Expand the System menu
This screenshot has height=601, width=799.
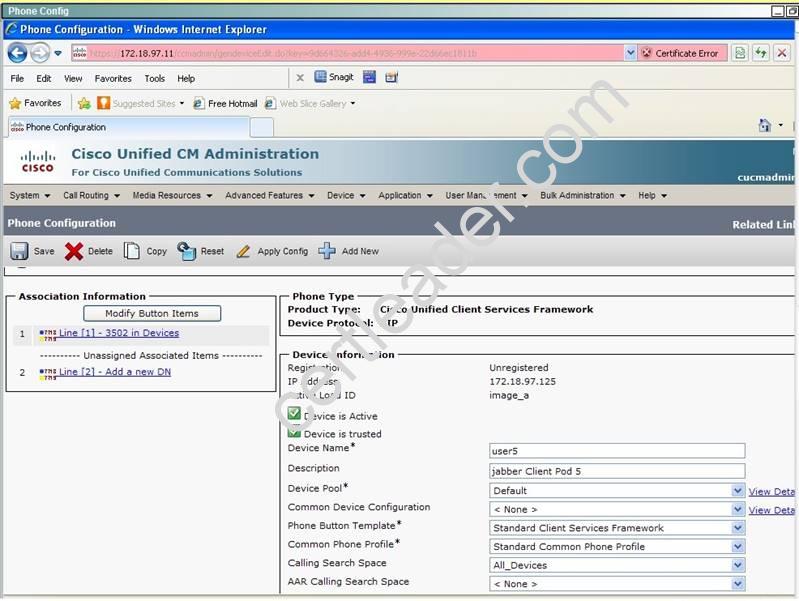[x=30, y=195]
